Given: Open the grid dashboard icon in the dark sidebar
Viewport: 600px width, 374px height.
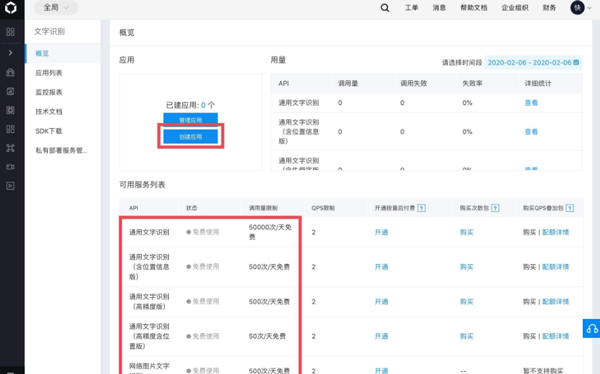Looking at the screenshot, I should point(10,32).
